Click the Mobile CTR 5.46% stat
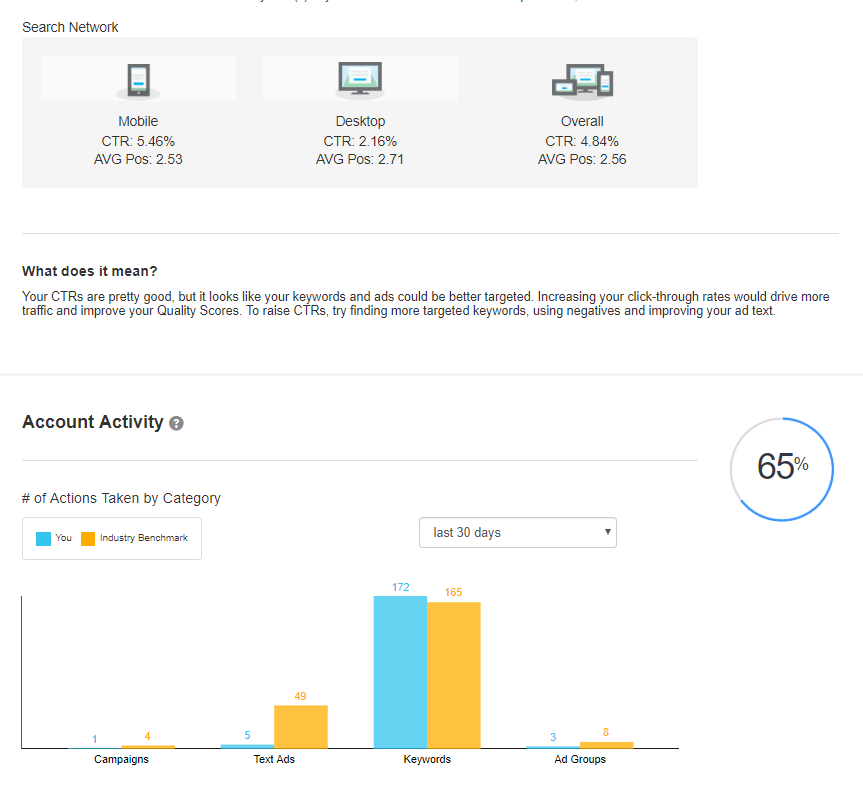The width and height of the screenshot is (863, 799). pyautogui.click(x=138, y=141)
